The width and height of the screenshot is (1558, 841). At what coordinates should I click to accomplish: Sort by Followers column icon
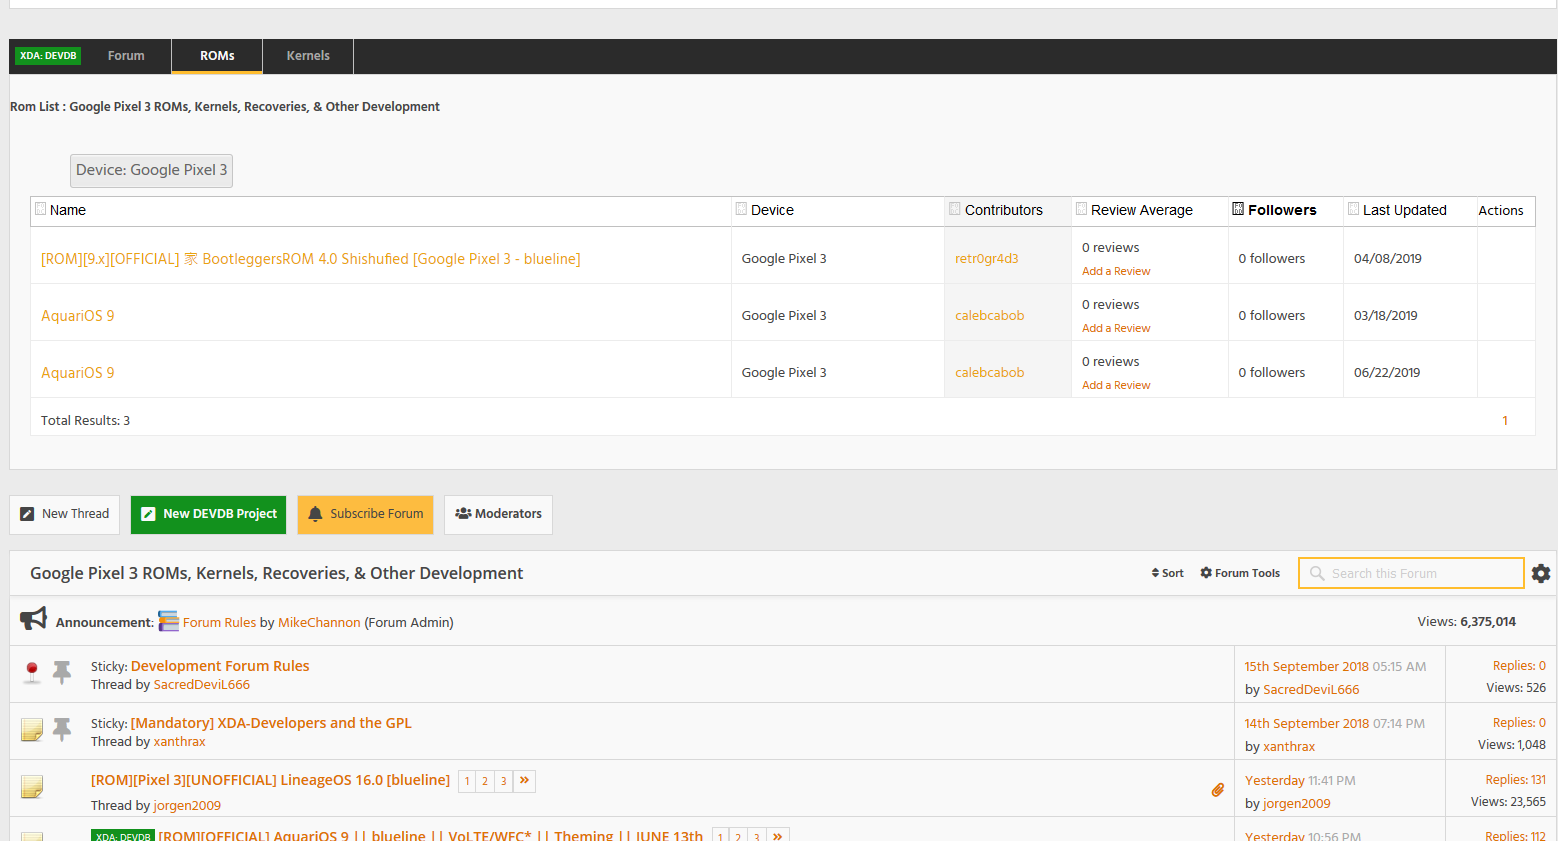coord(1238,209)
